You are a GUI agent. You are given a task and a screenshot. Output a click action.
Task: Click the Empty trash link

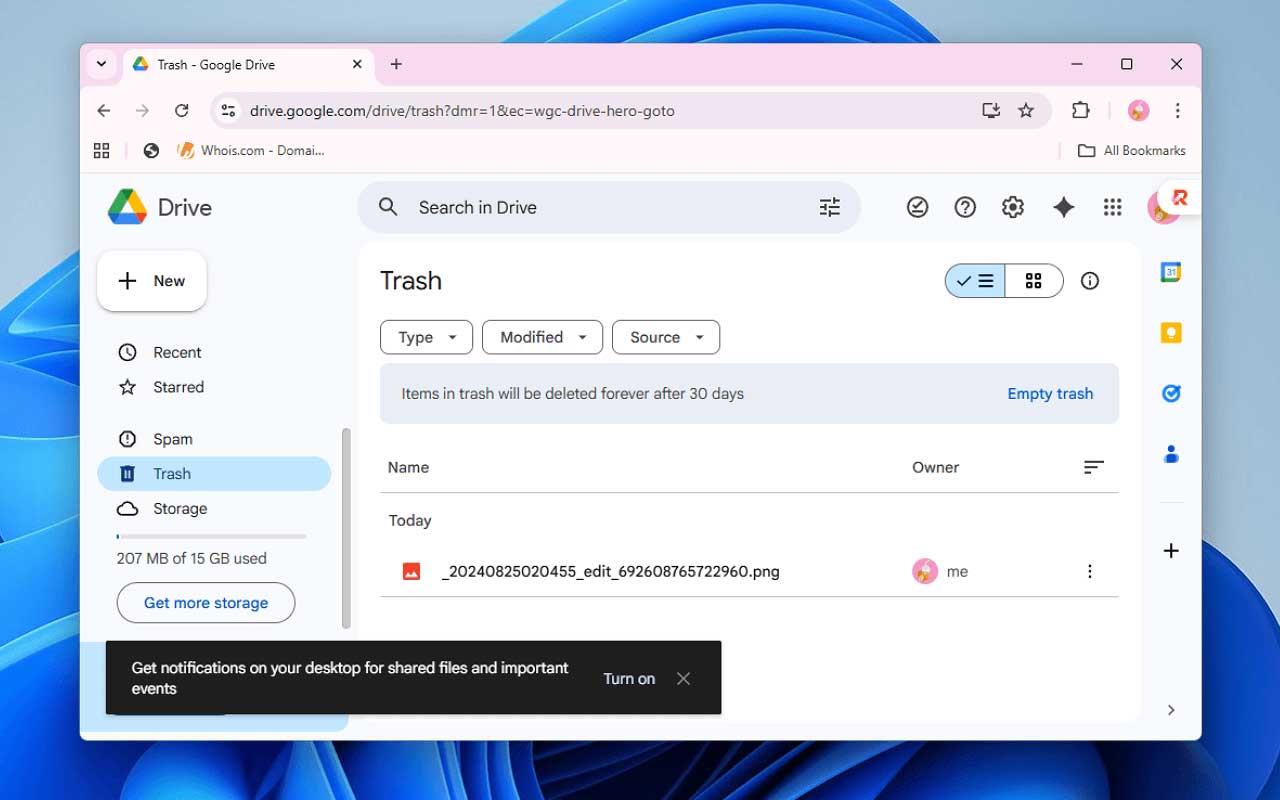click(1050, 394)
